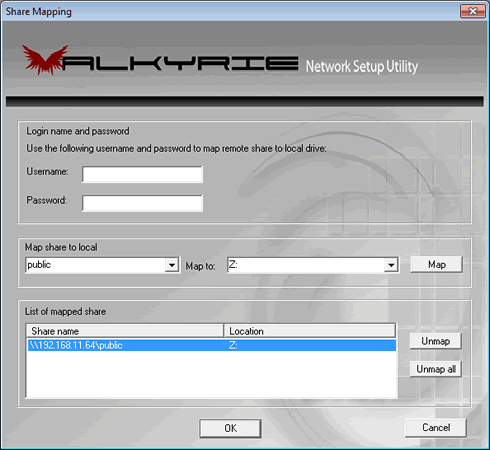This screenshot has height=450, width=490.
Task: Click the Unmap all button
Action: (436, 369)
